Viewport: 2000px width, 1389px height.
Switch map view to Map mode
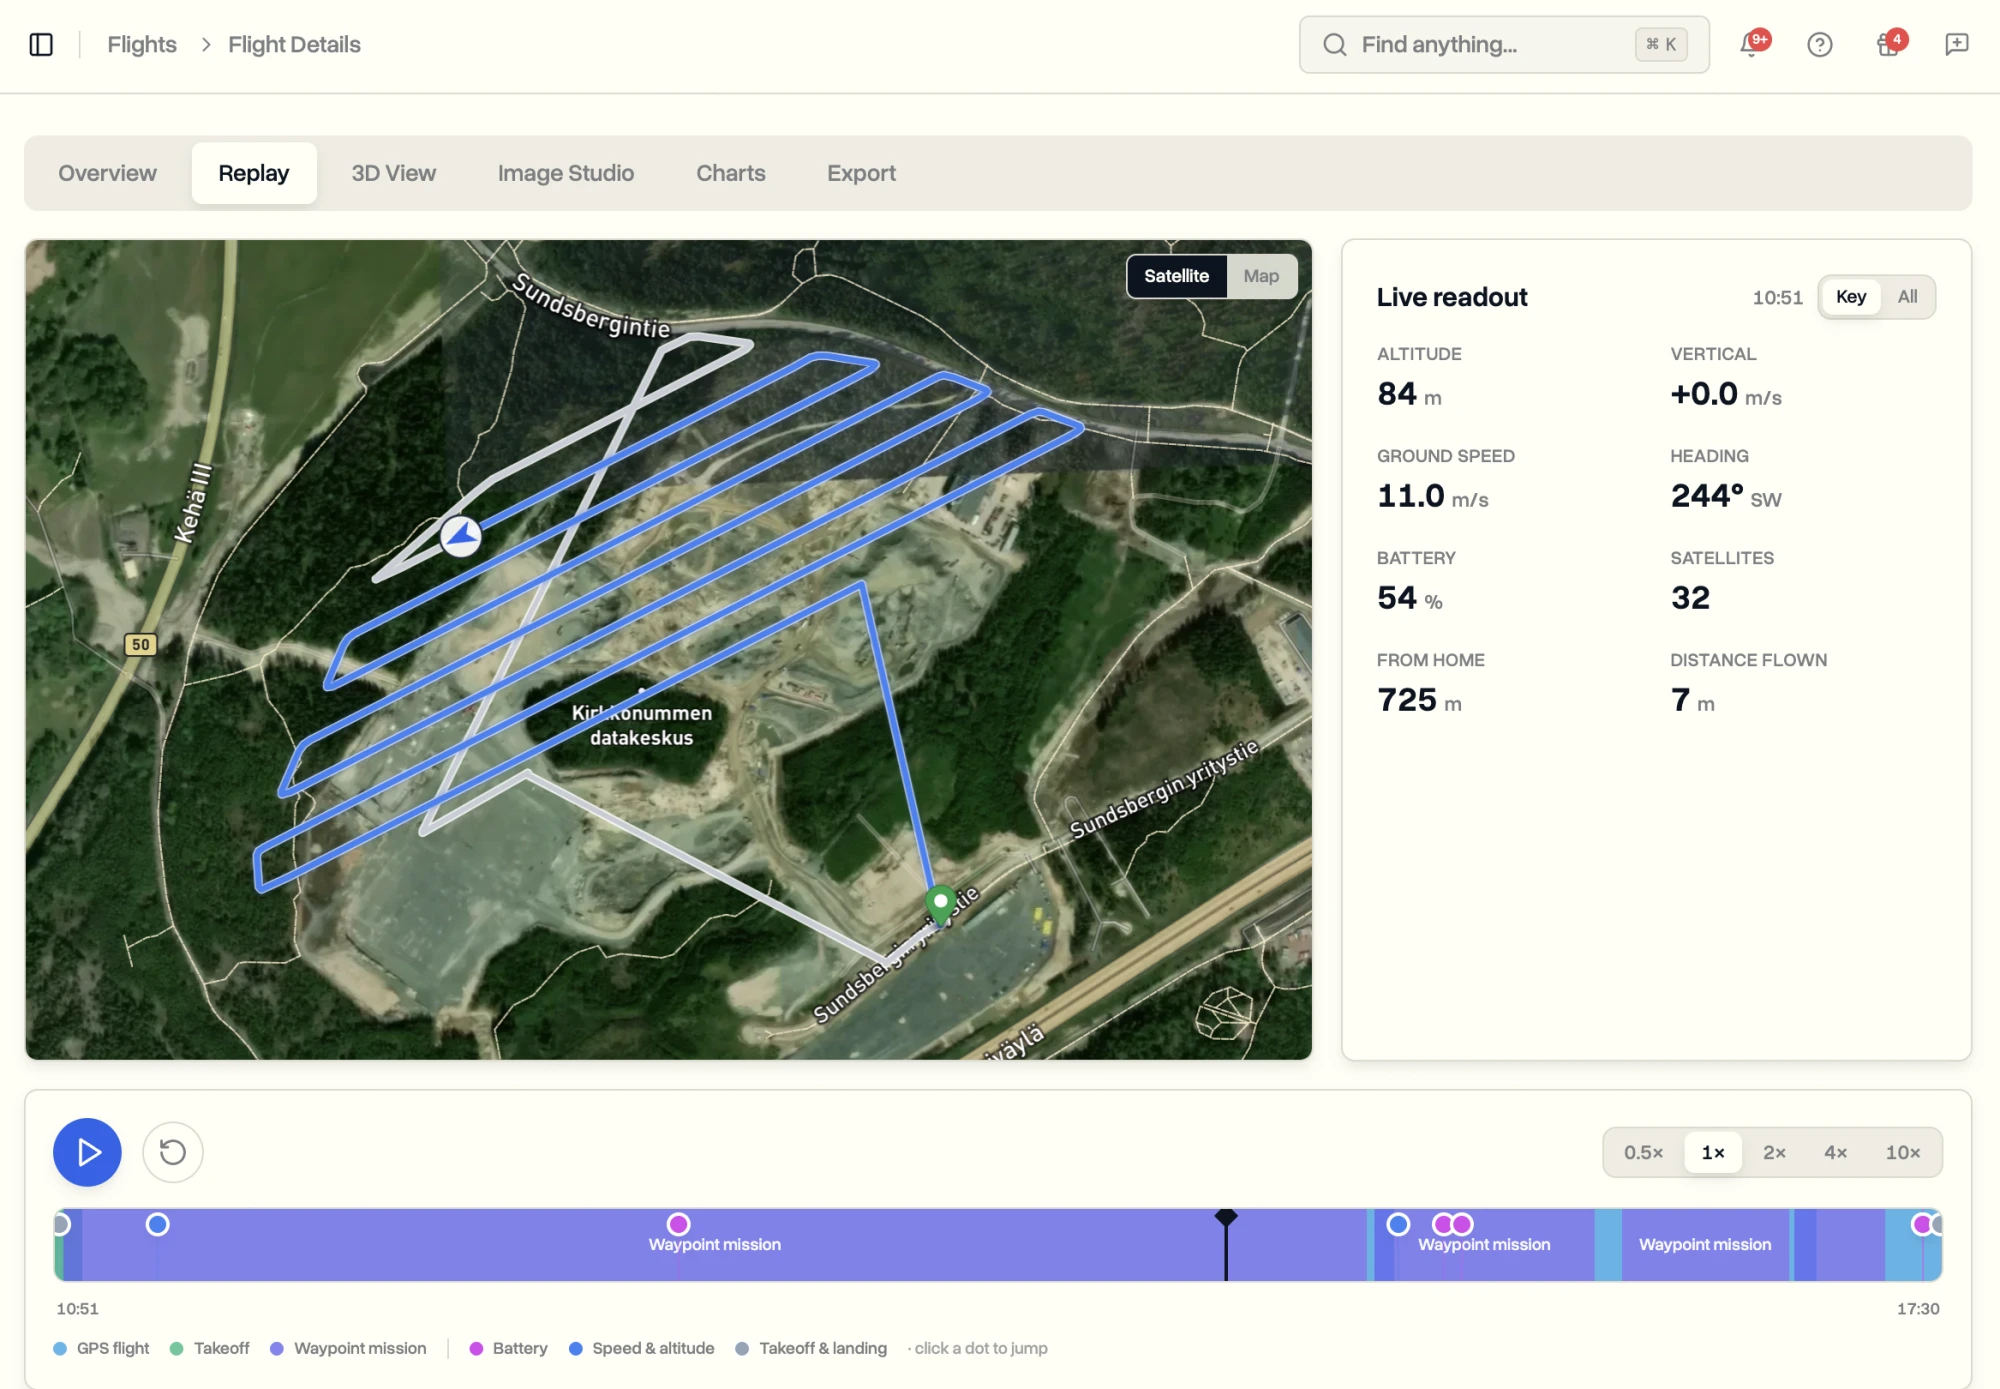tap(1261, 276)
